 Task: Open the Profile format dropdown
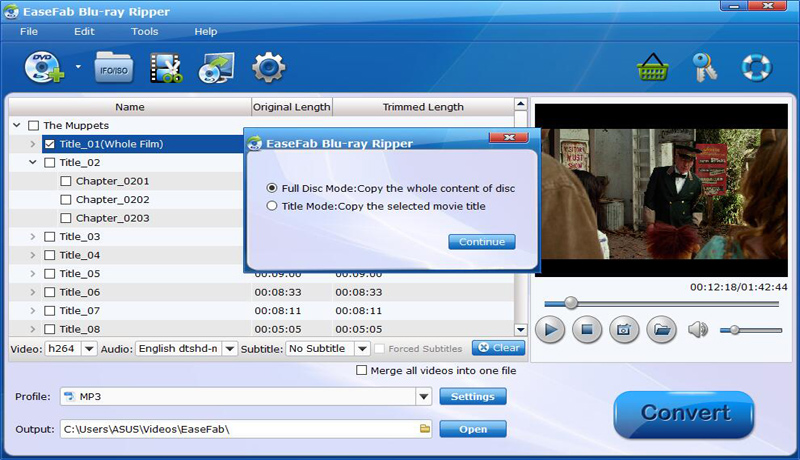pyautogui.click(x=423, y=396)
